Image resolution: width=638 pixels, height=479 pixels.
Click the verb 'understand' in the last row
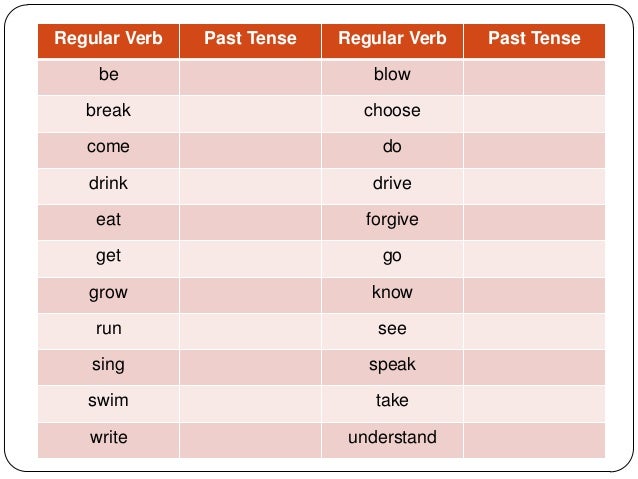point(392,437)
